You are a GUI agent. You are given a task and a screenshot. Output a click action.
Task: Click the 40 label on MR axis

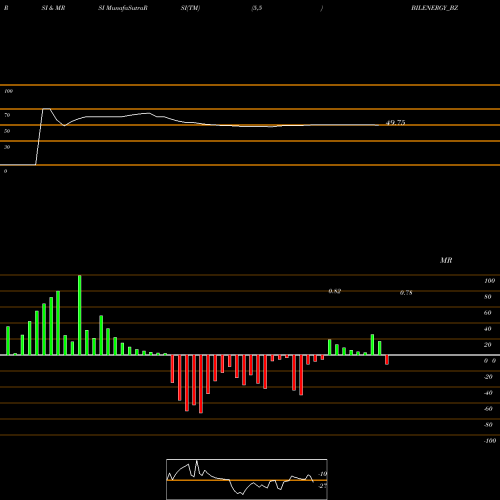tap(488, 329)
